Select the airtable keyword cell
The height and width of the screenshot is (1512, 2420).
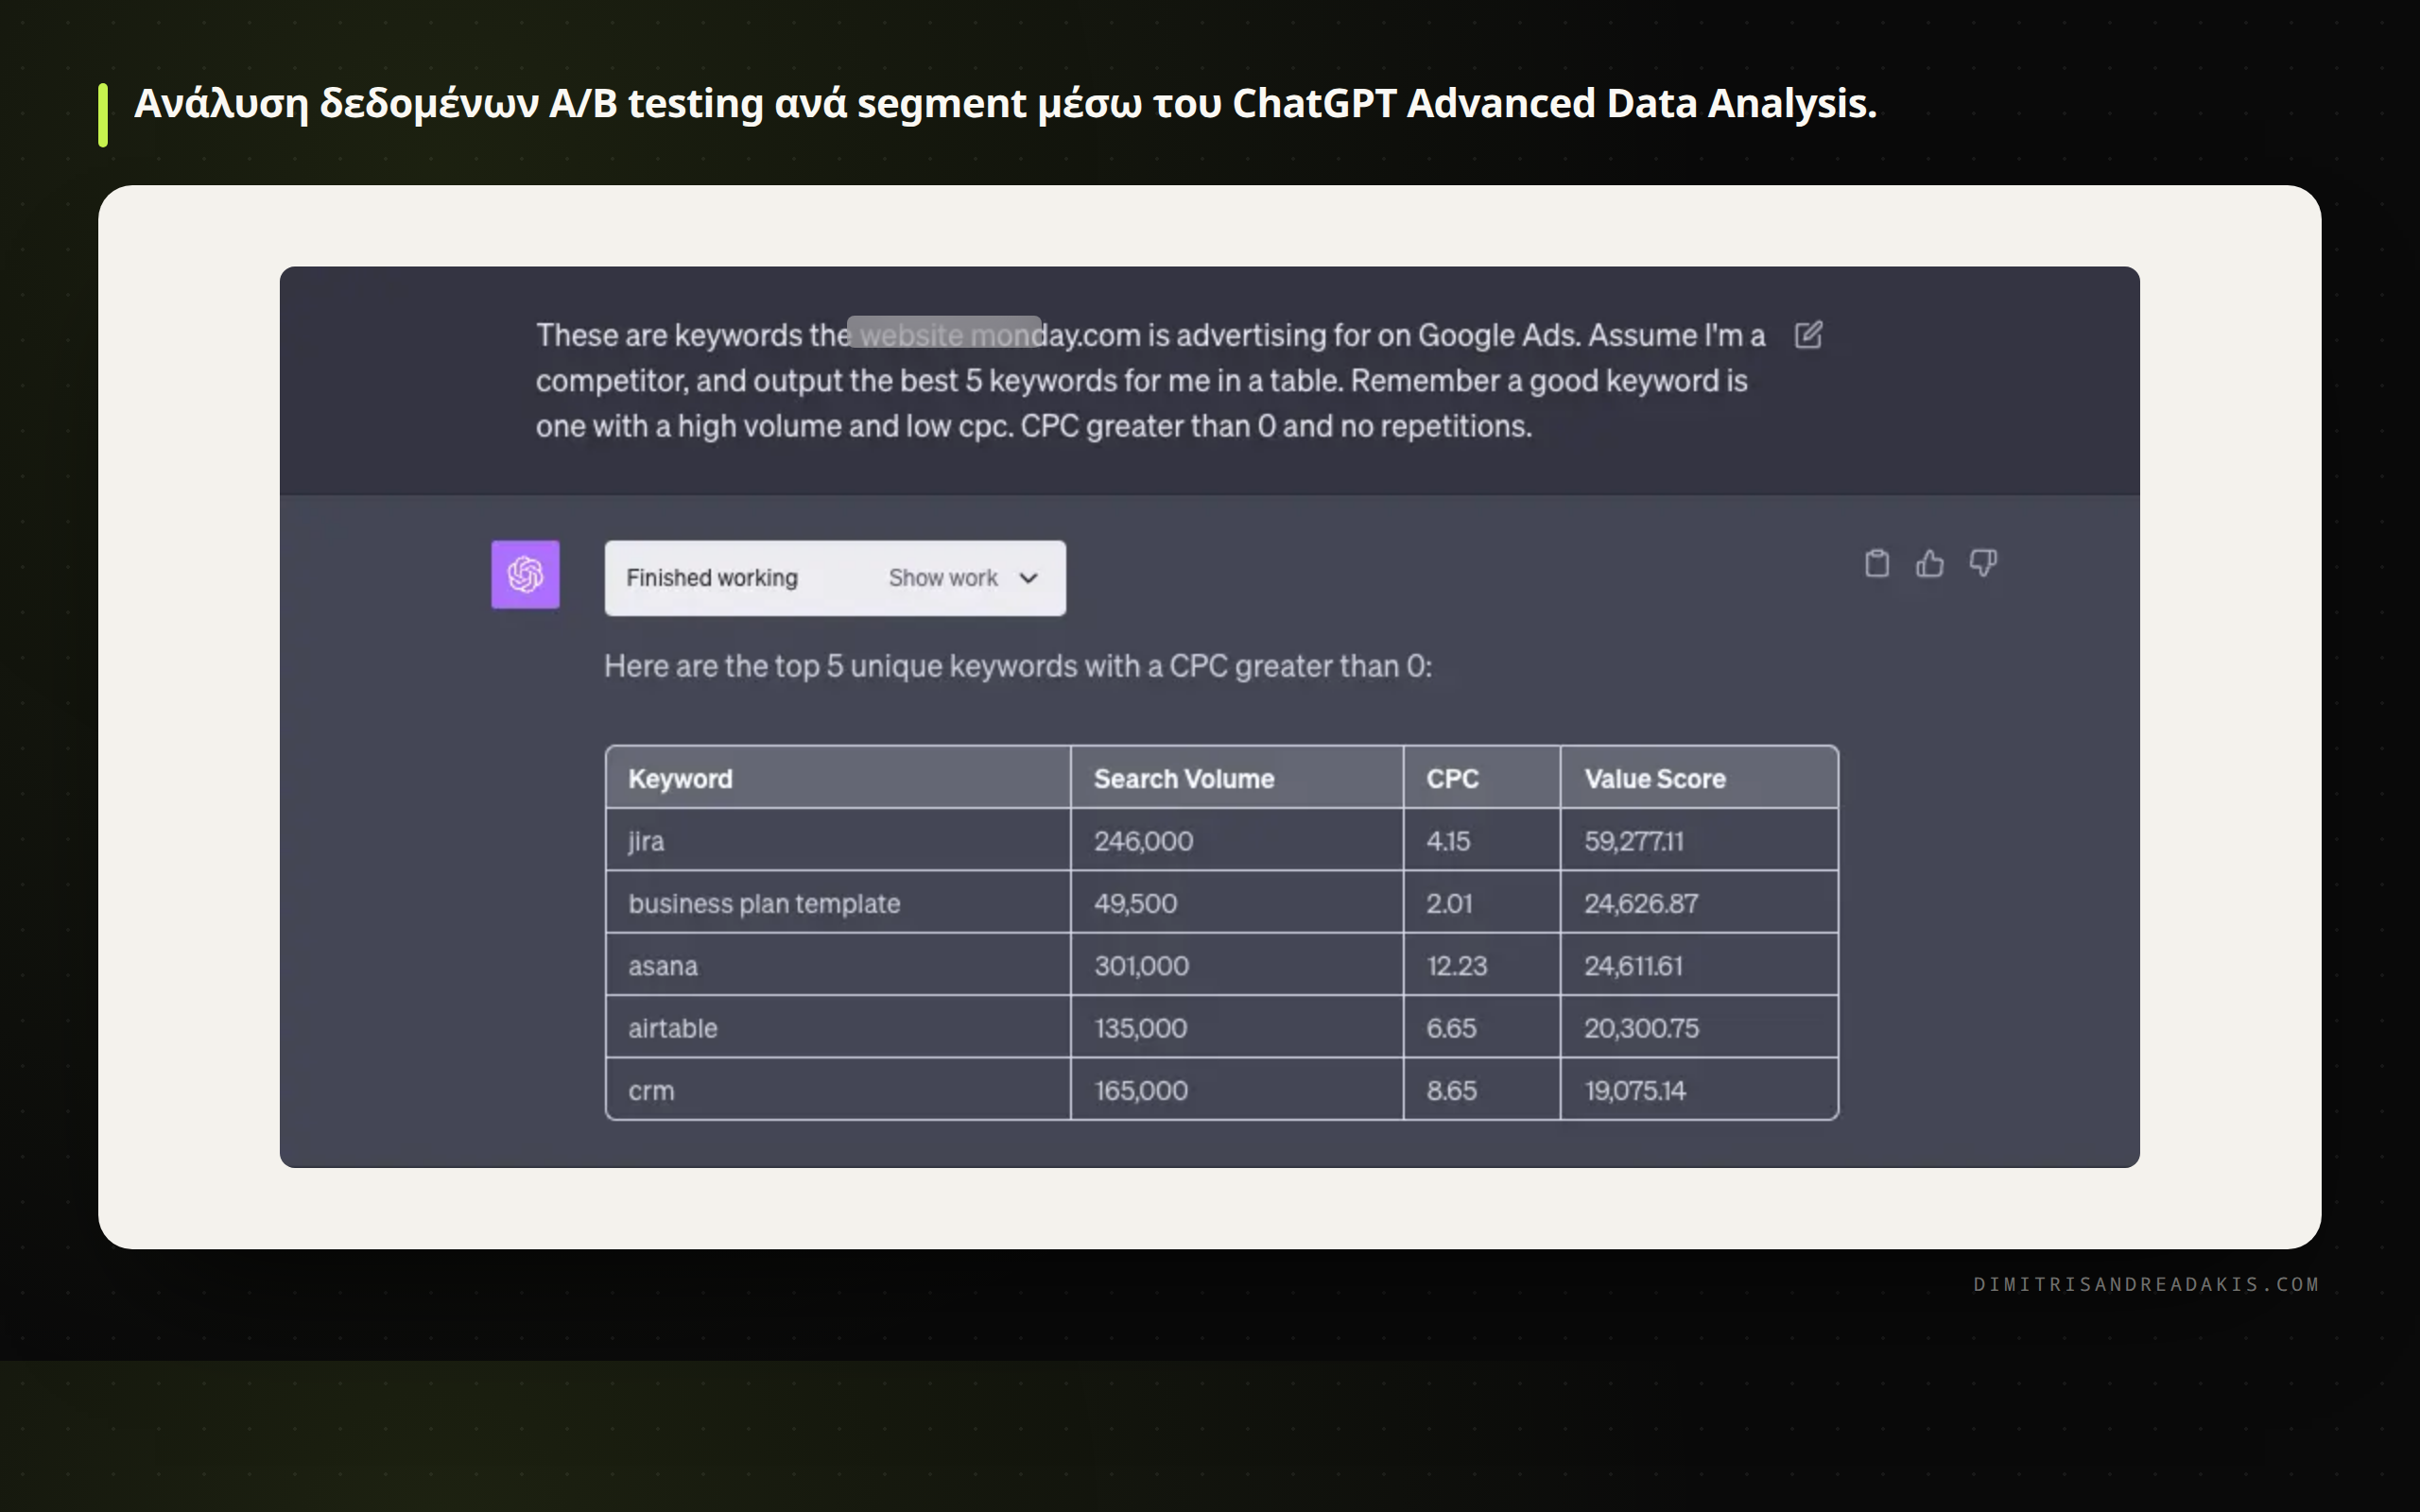click(838, 1027)
